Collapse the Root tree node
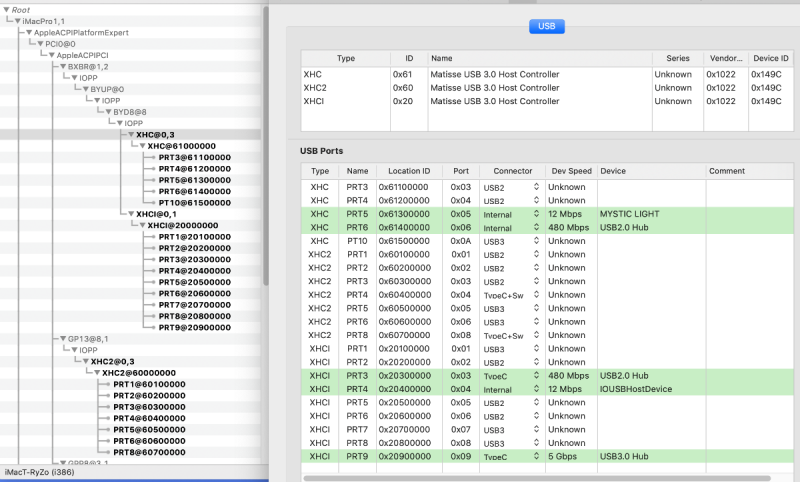Screen dimensions: 800x482 (x=6, y=8)
